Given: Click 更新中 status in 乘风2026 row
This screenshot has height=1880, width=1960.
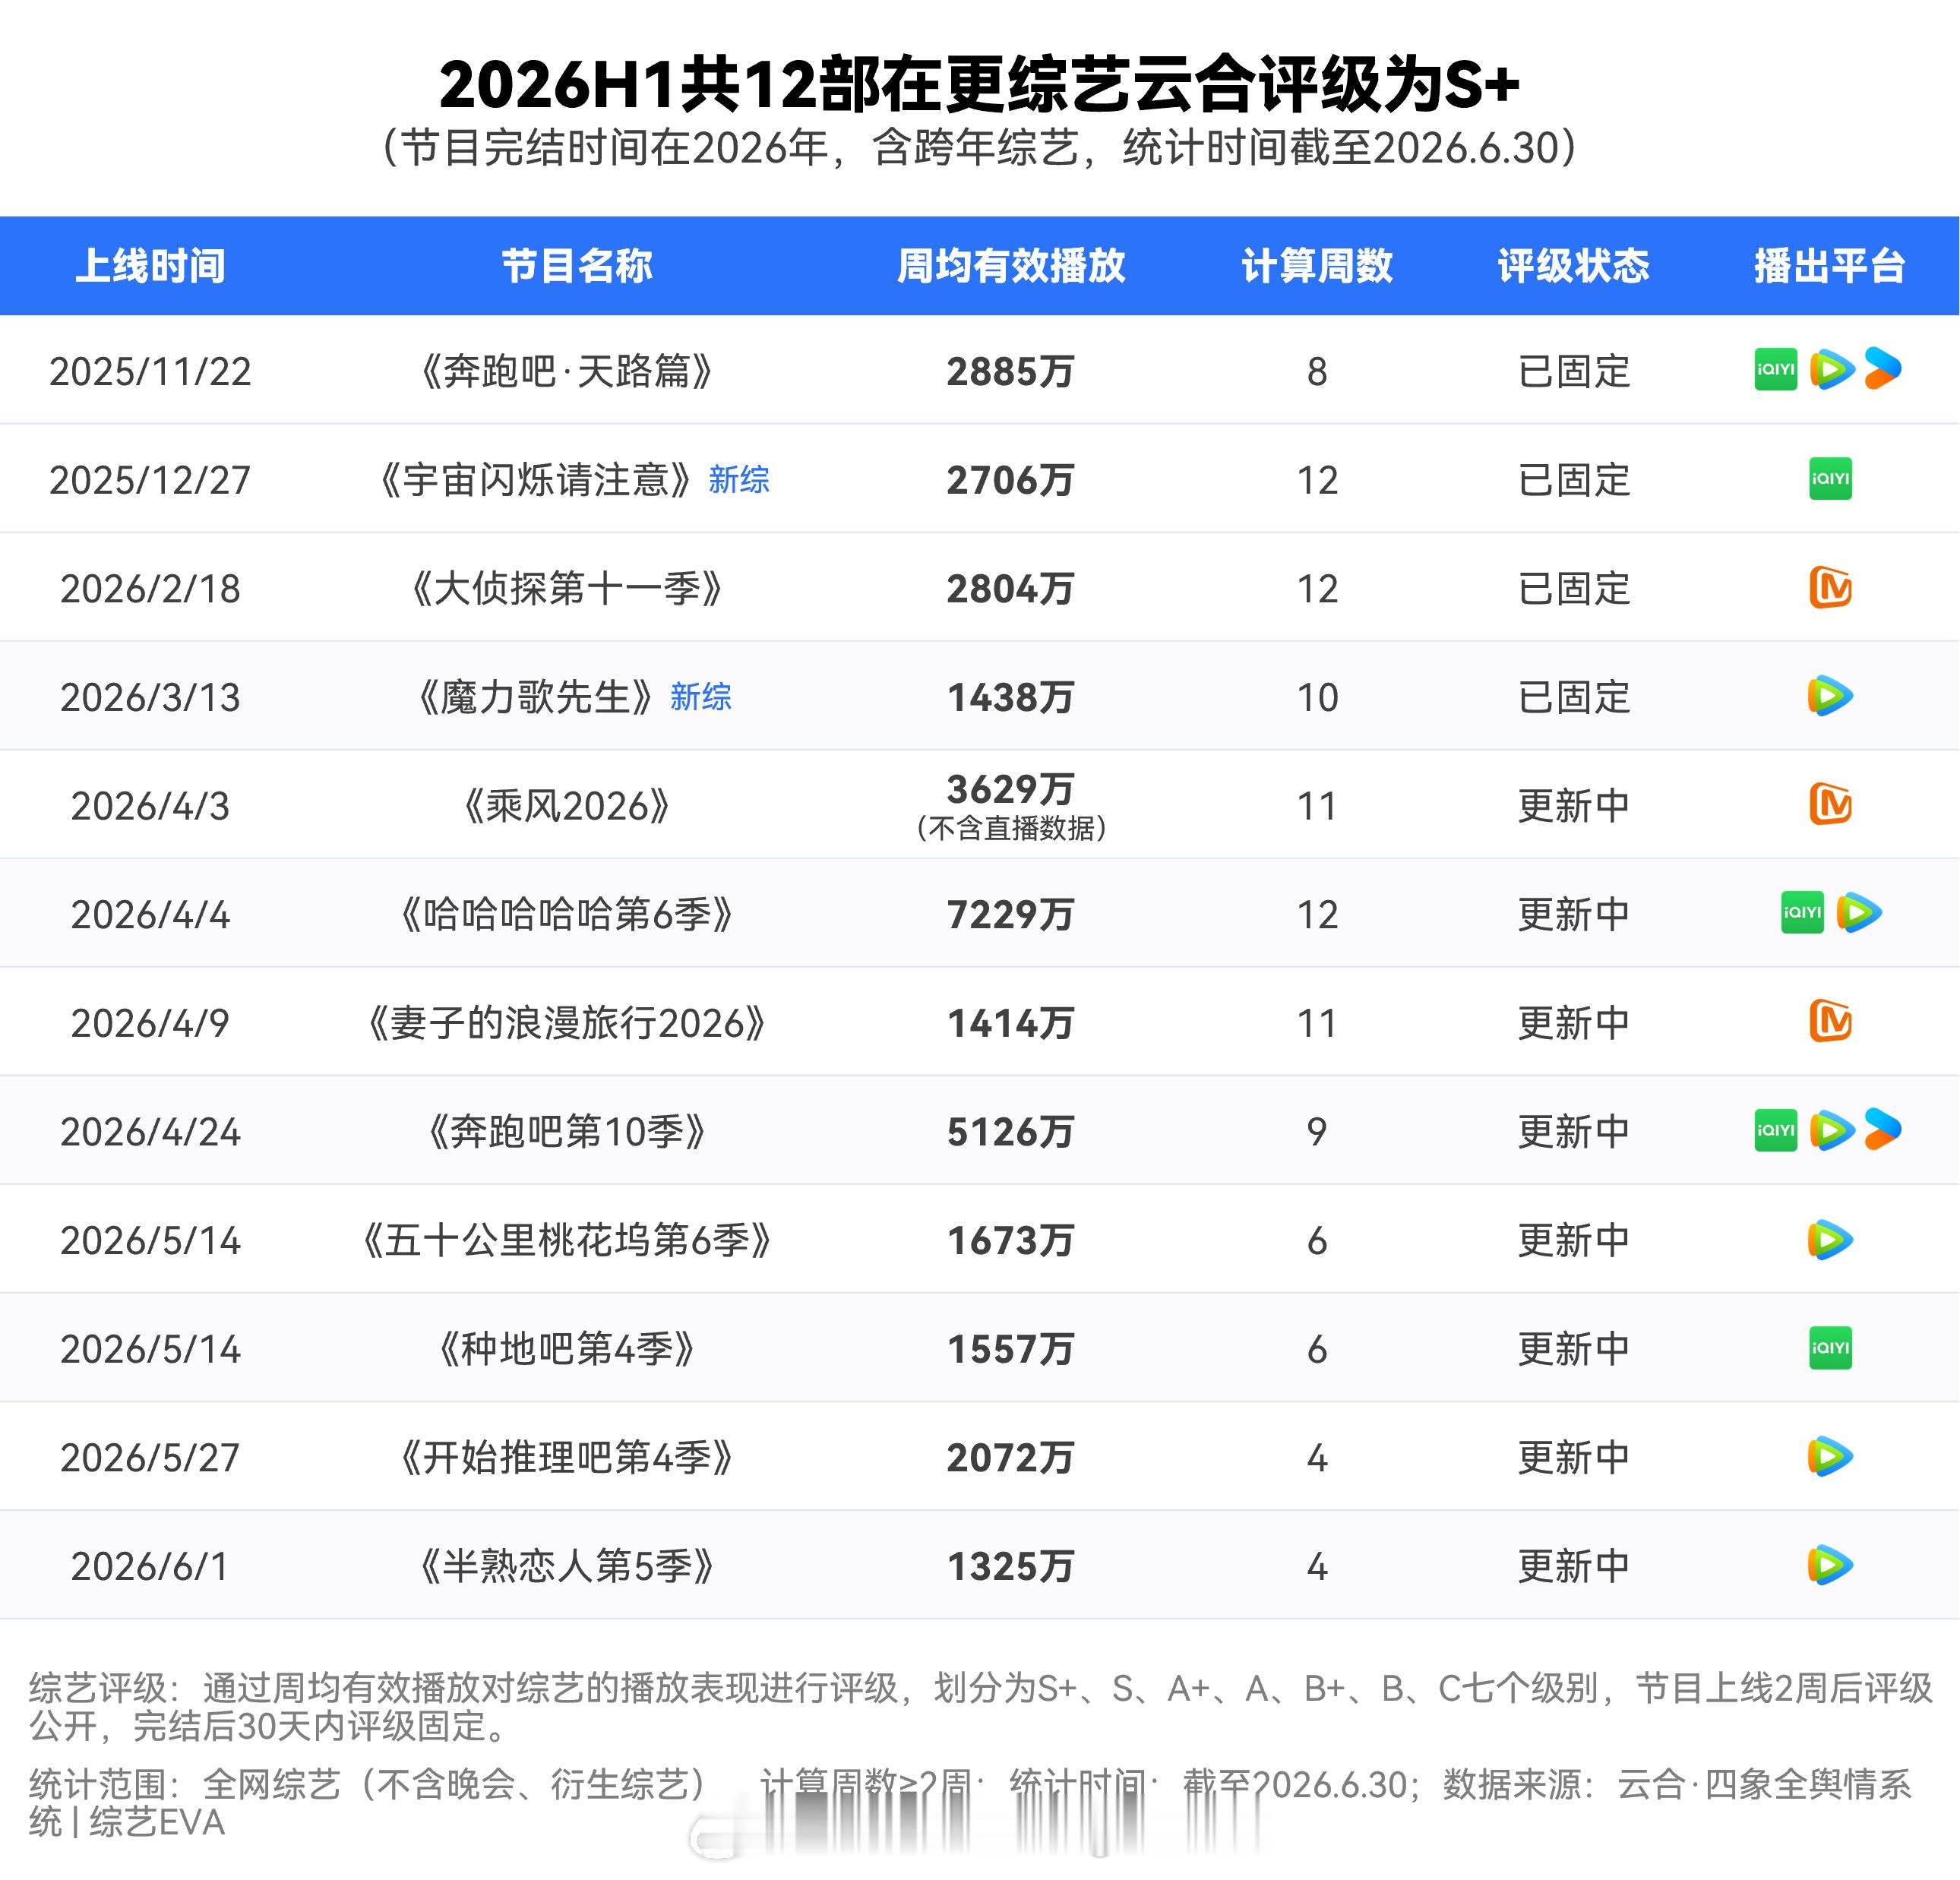Looking at the screenshot, I should [x=1574, y=806].
